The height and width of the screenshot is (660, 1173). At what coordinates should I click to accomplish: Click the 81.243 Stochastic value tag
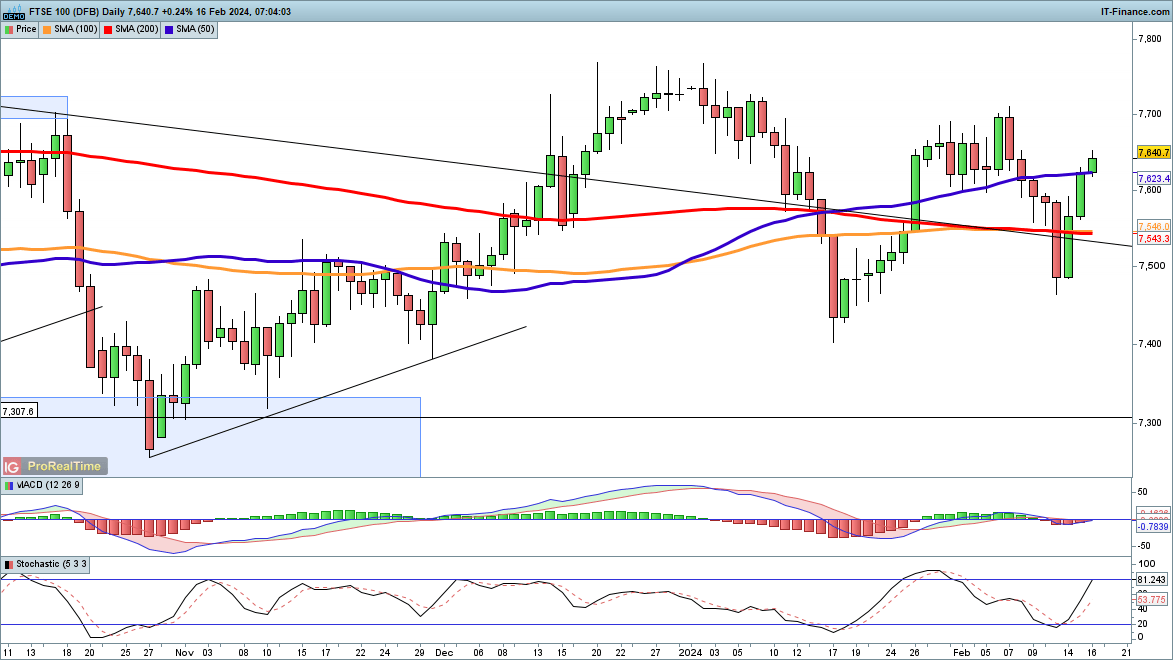[x=1152, y=580]
